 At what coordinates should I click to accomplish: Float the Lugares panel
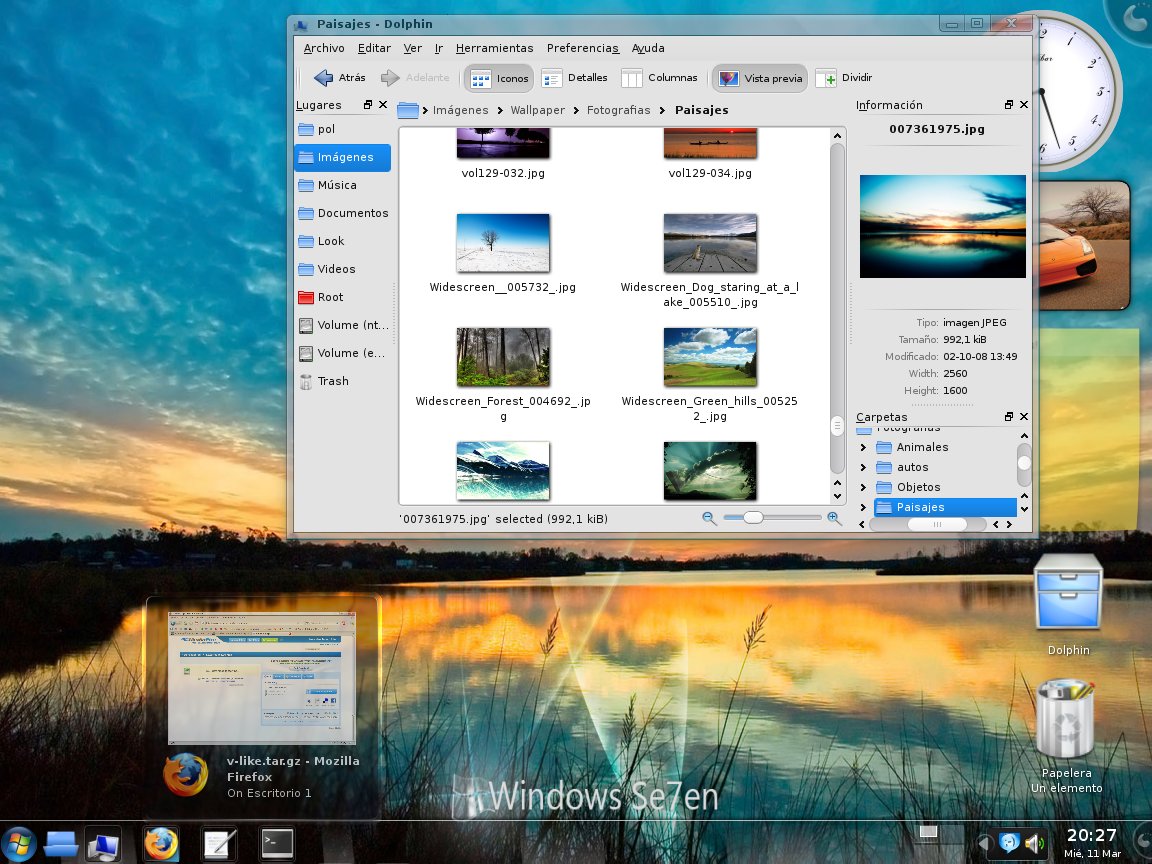pos(368,105)
